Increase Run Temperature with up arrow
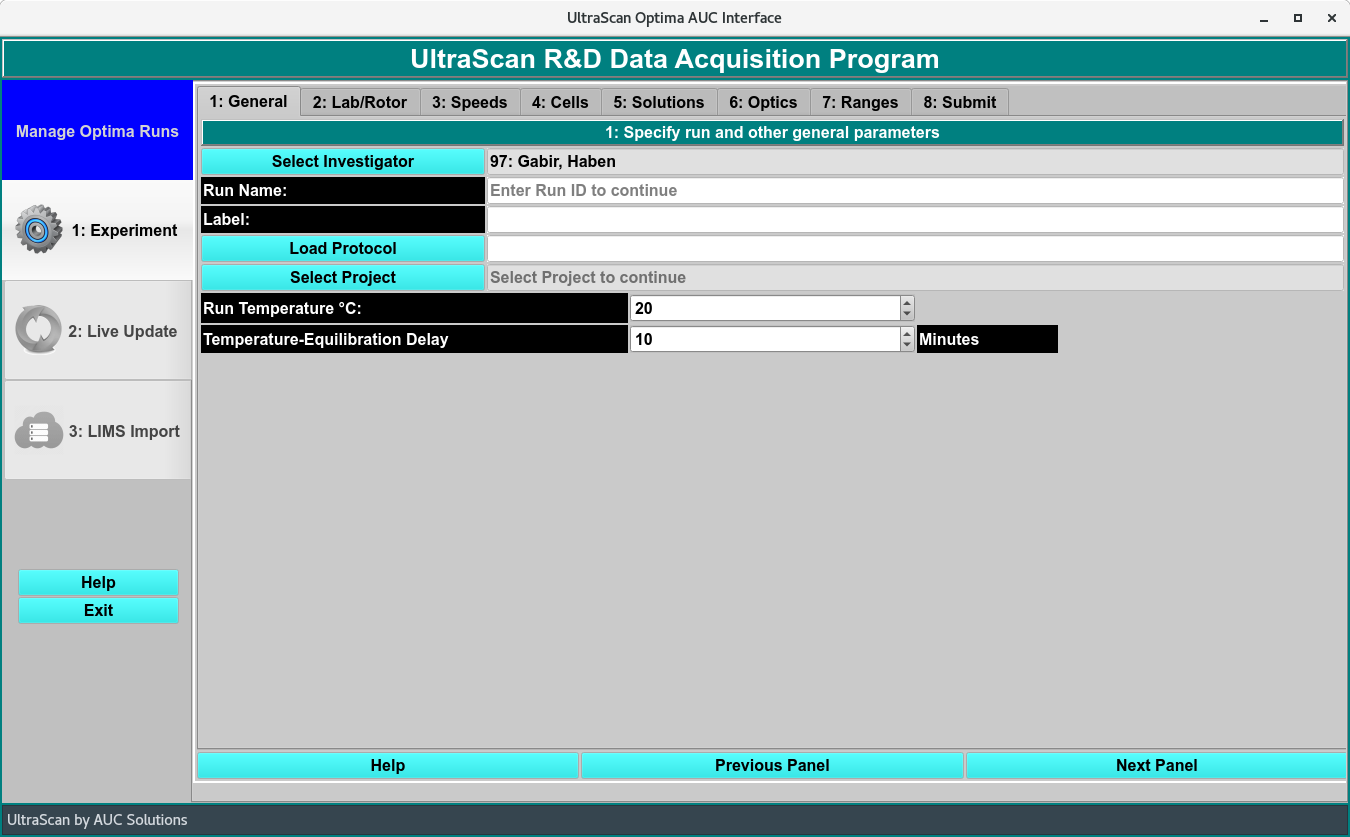Screen dimensions: 1350x837 click(907, 302)
